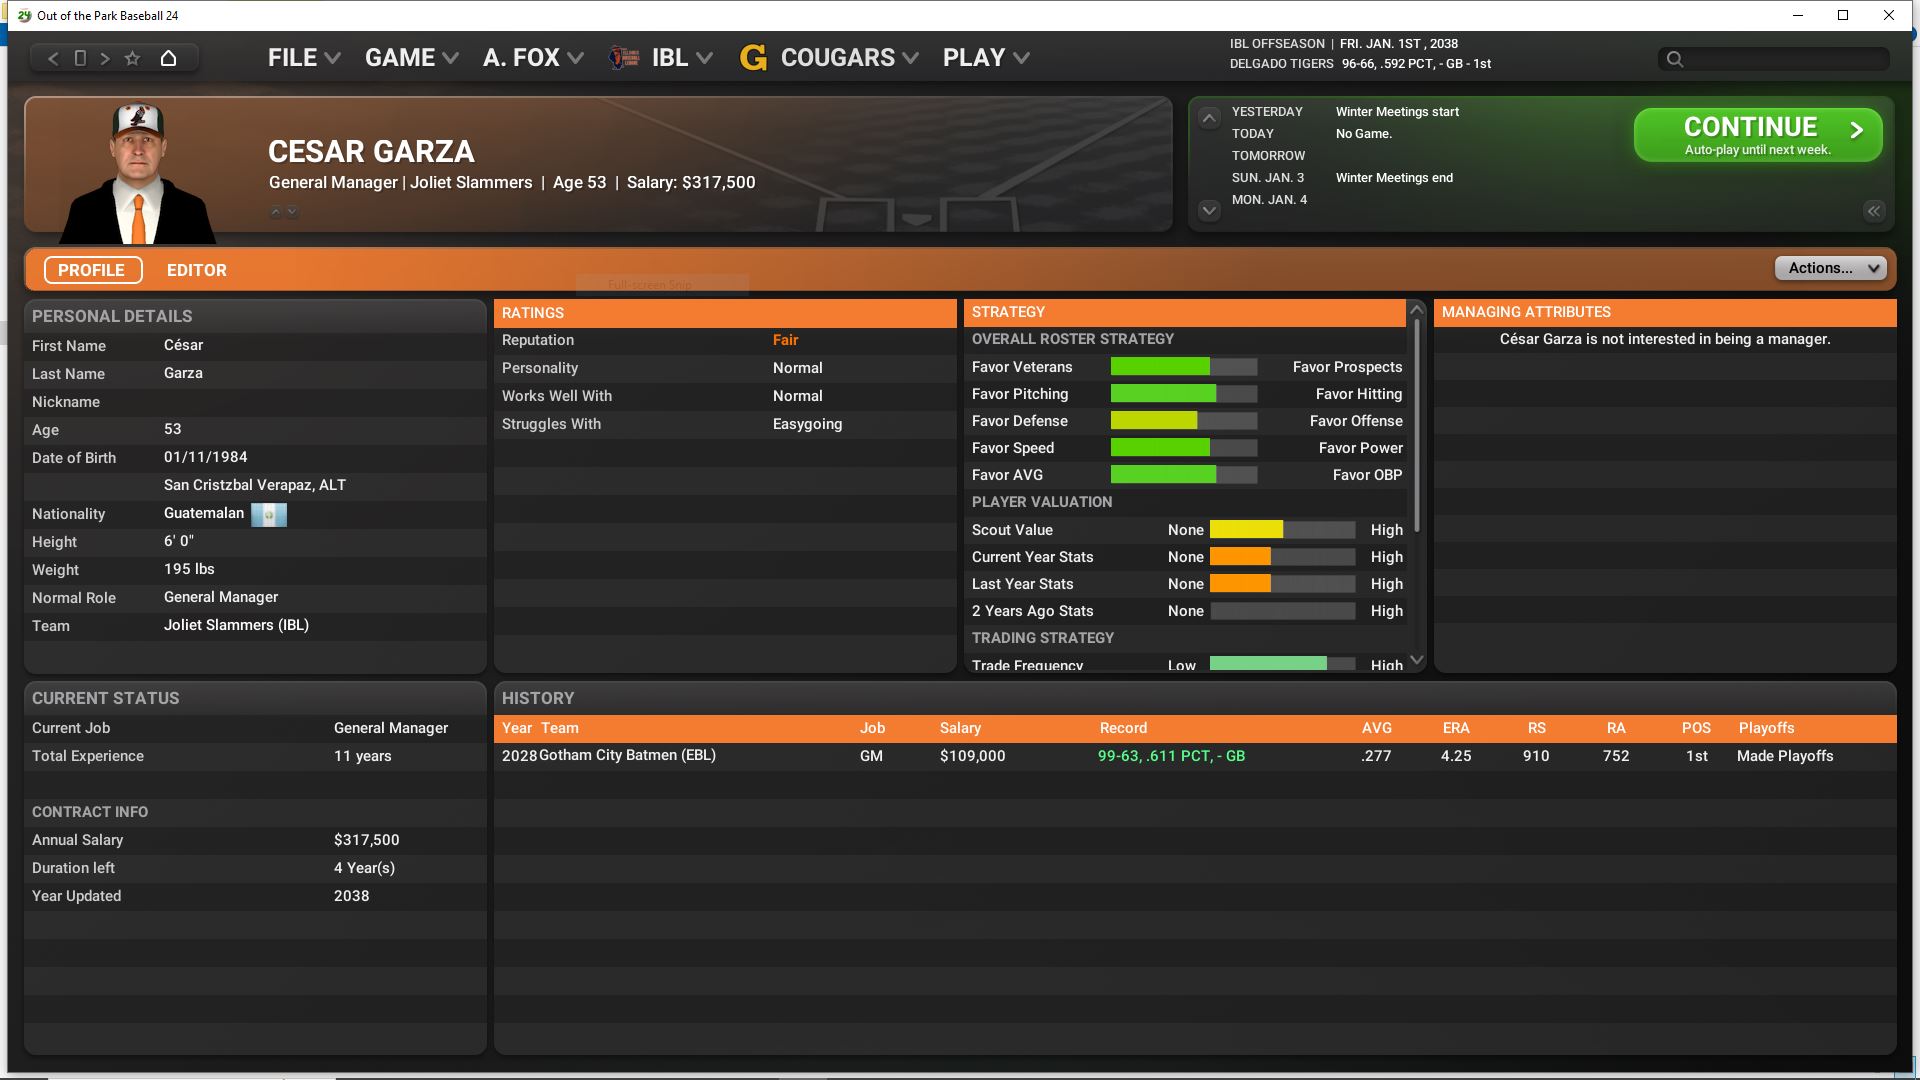Click the search magnifier icon
The height and width of the screenshot is (1080, 1920).
pos(1675,59)
